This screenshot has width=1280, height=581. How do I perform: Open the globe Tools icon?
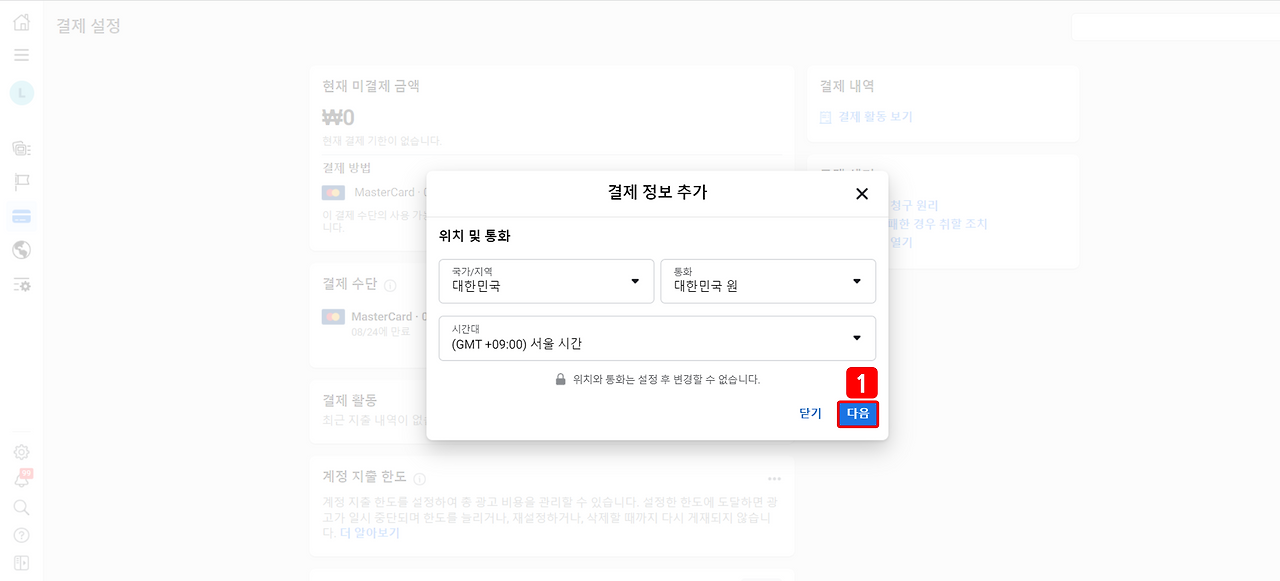pyautogui.click(x=20, y=249)
